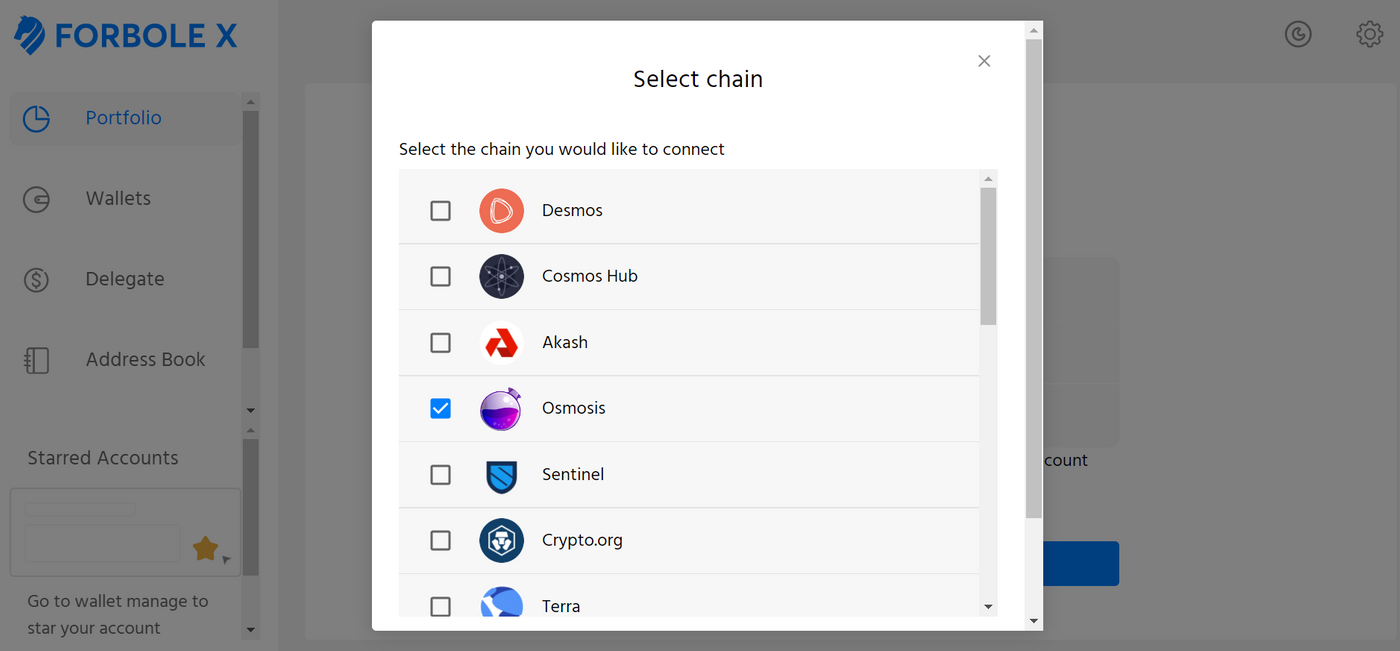The image size is (1400, 651).
Task: Enable the Cosmos Hub checkbox
Action: 440,277
